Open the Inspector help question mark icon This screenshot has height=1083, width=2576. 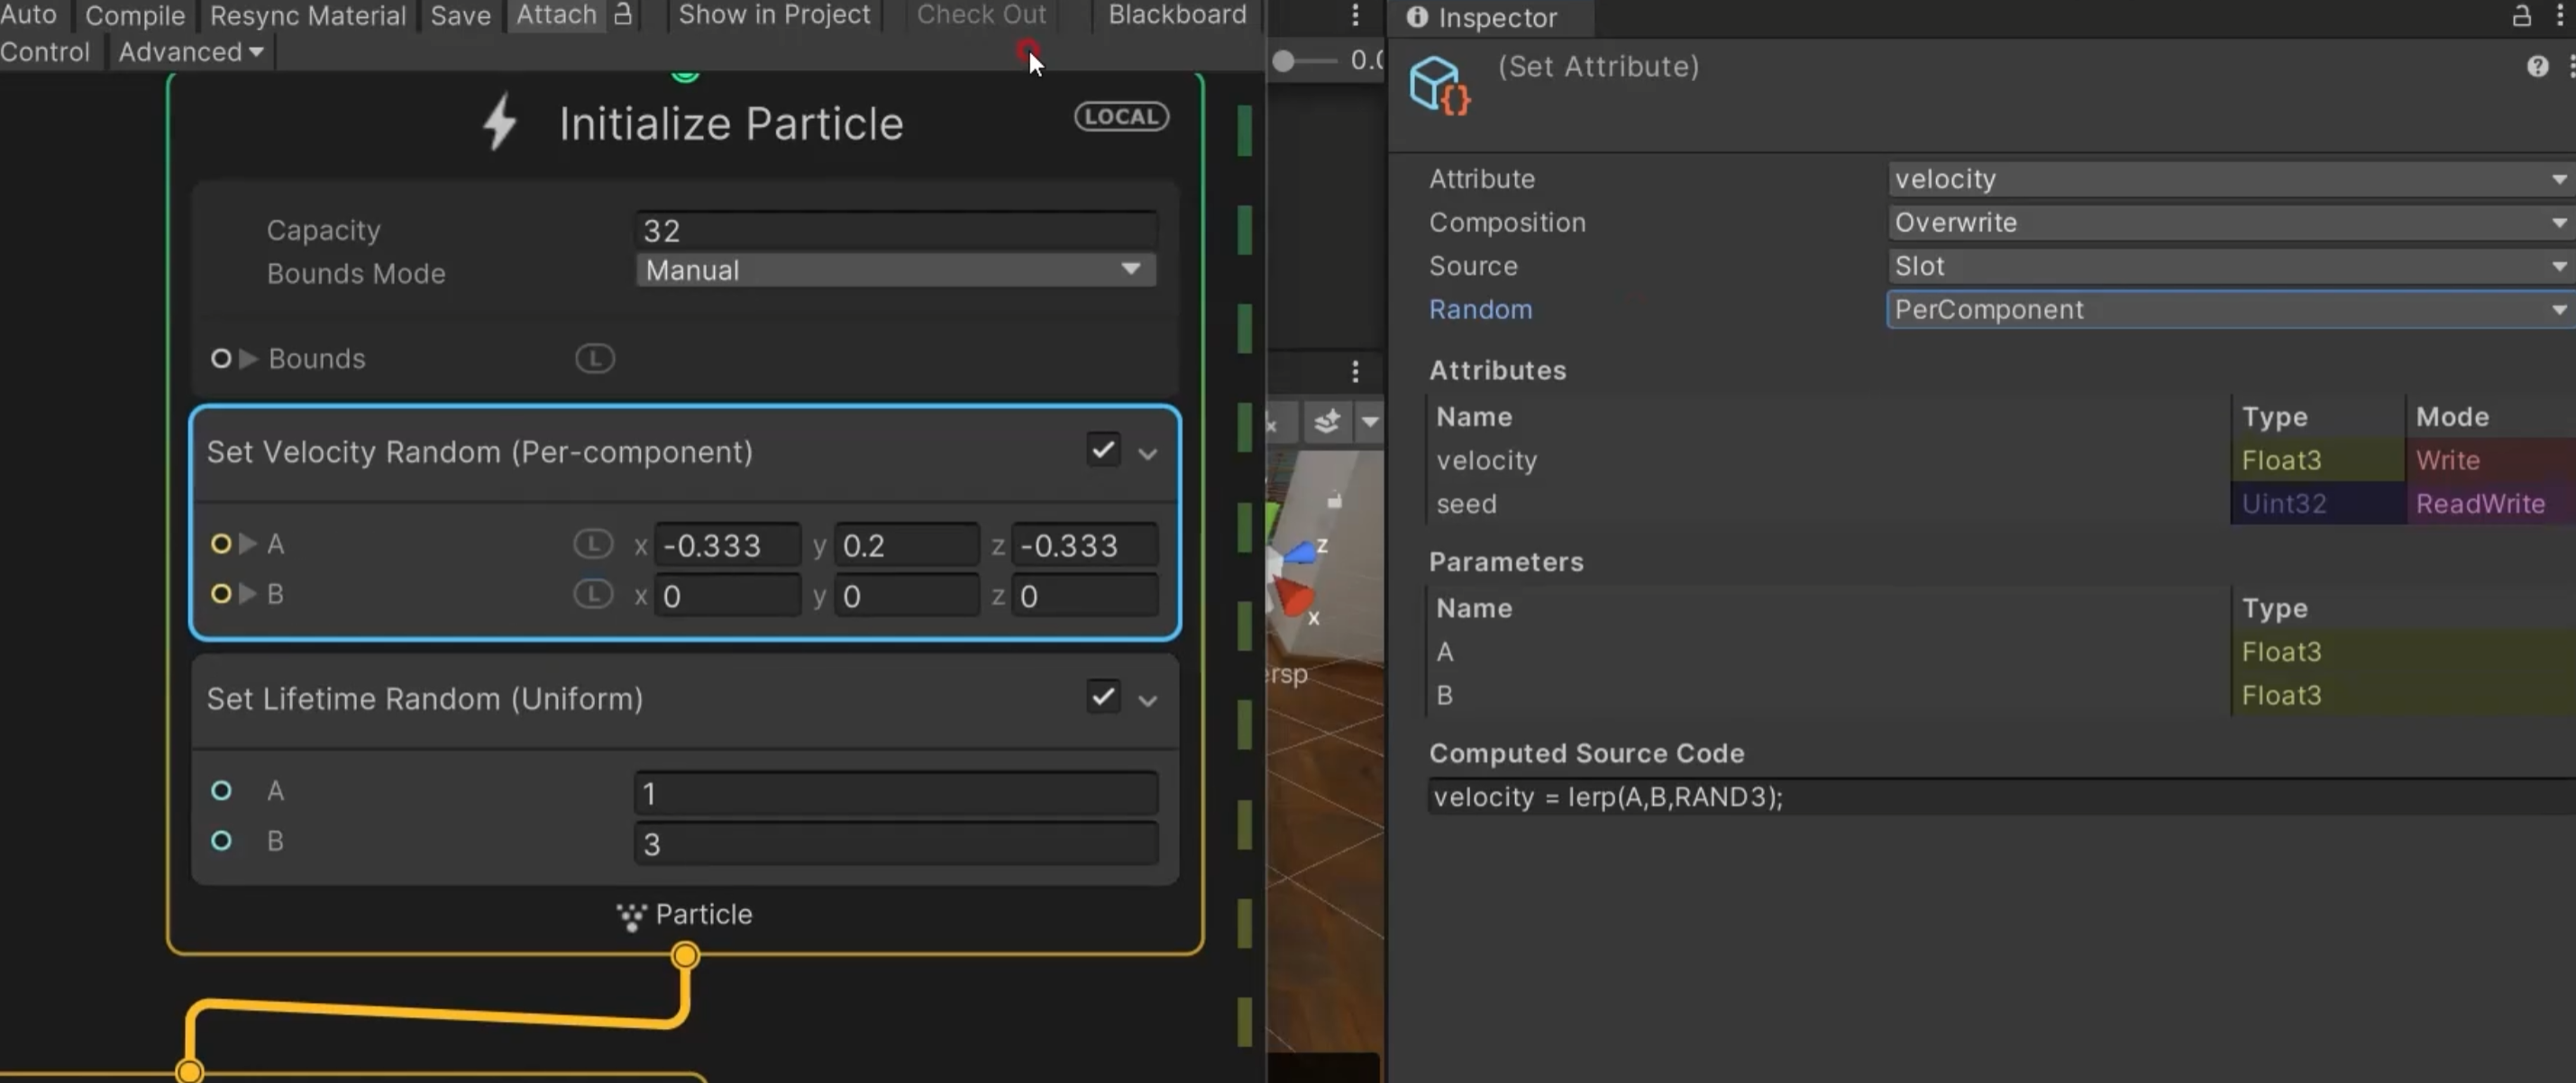[x=2537, y=66]
